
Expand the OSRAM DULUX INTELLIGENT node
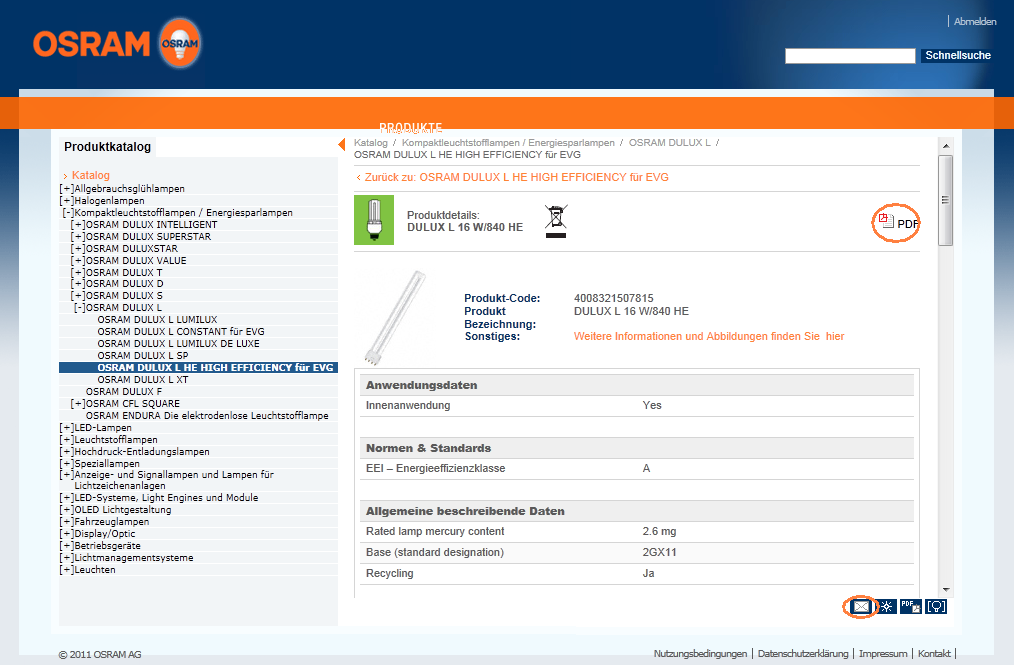pos(78,224)
